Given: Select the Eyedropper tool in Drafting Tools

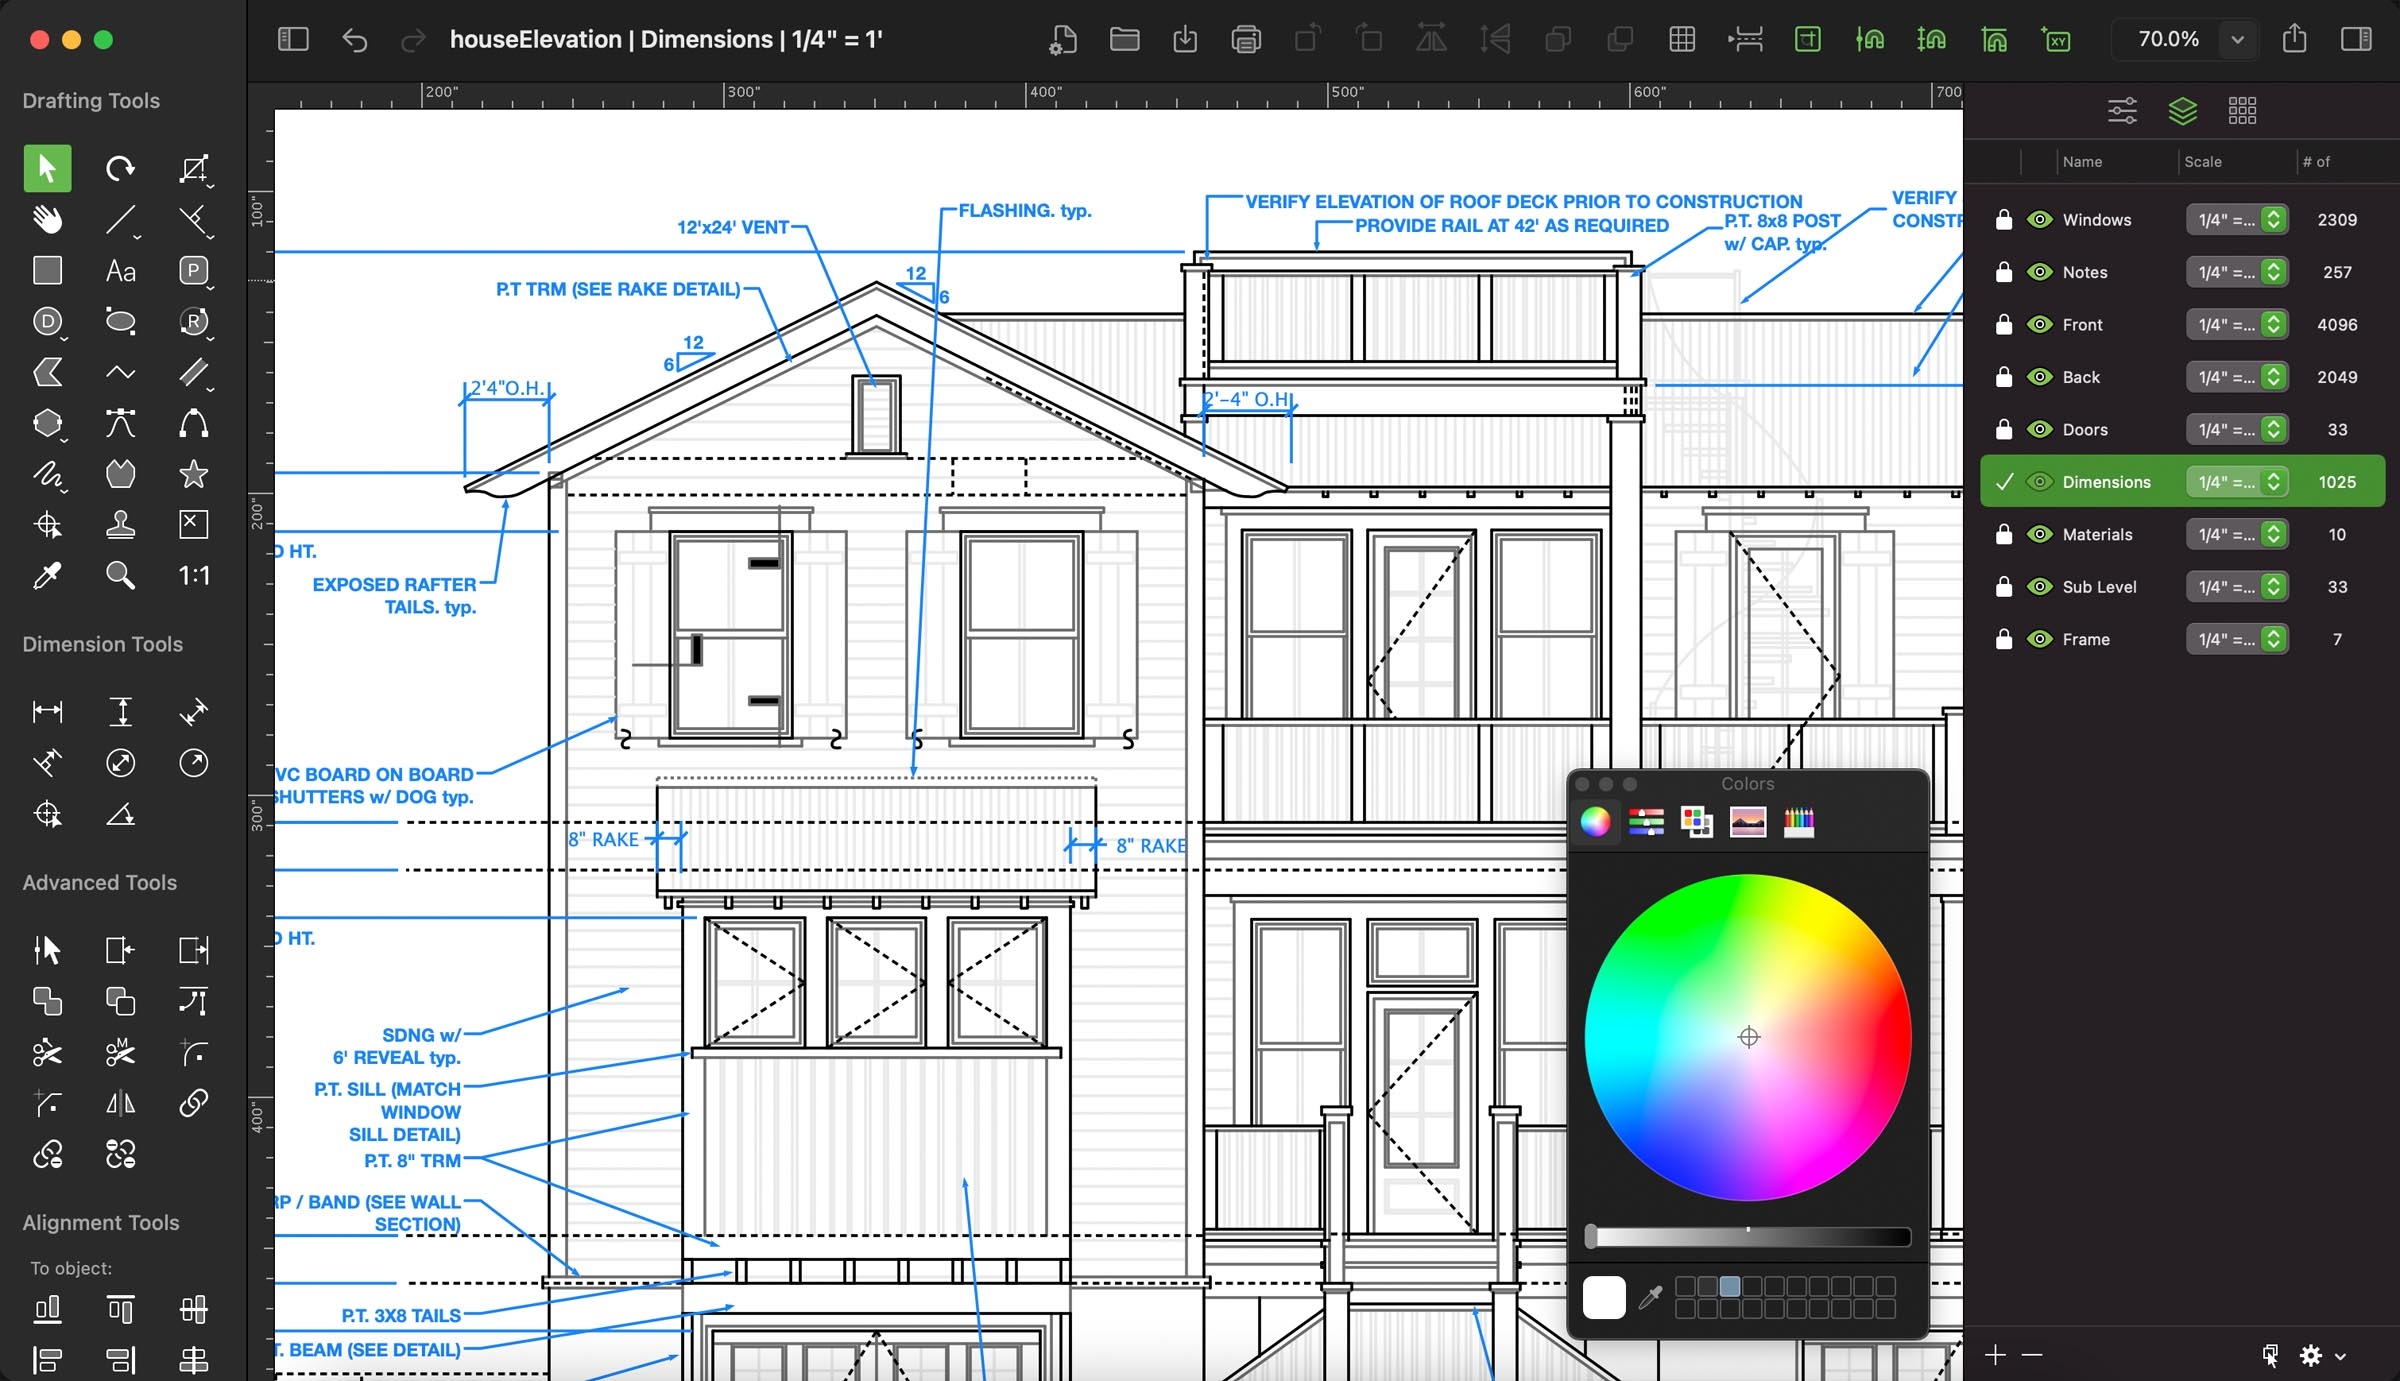Looking at the screenshot, I should (x=47, y=575).
